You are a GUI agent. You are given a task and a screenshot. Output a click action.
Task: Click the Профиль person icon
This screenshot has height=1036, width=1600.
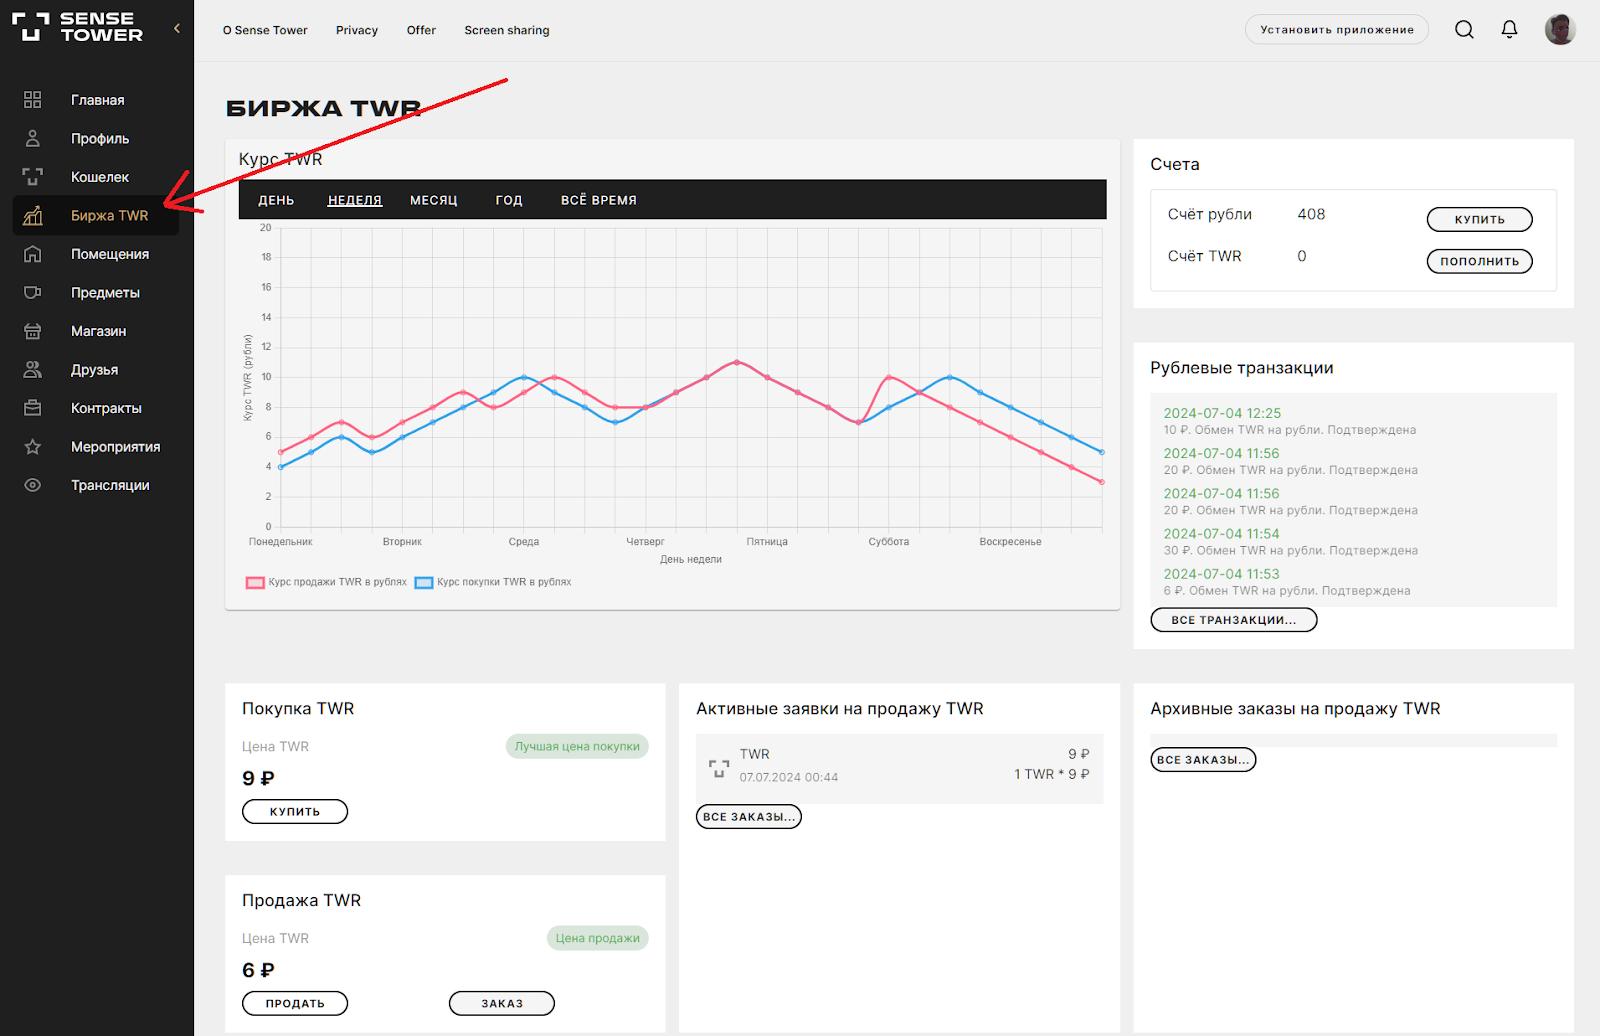pyautogui.click(x=33, y=138)
